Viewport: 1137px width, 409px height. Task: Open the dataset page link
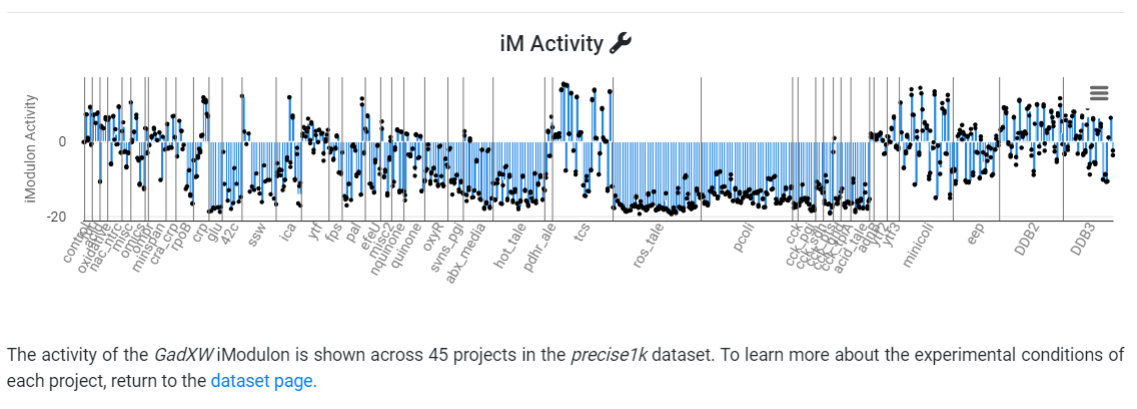pos(263,381)
